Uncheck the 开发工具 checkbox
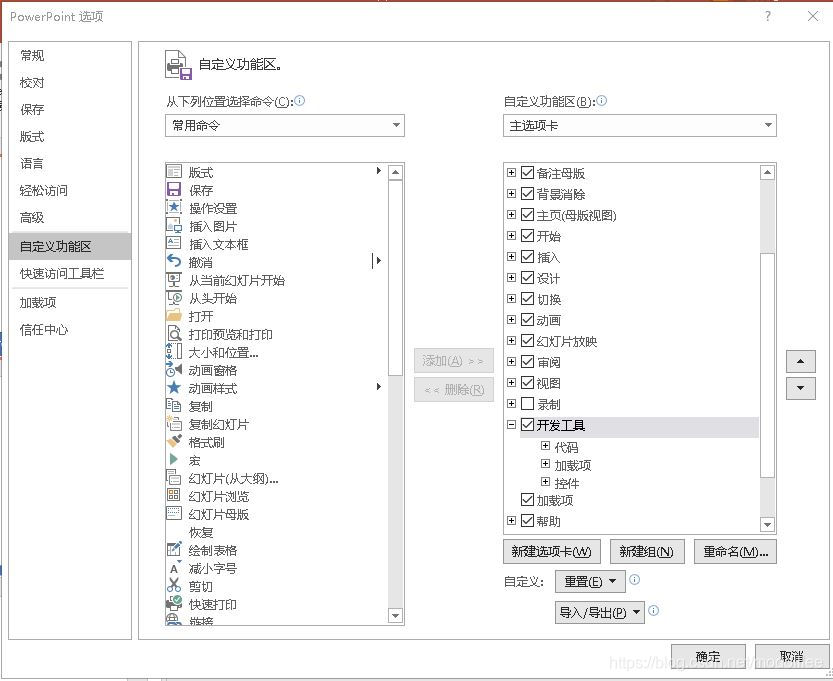Screen dimensions: 833x681 coord(527,425)
